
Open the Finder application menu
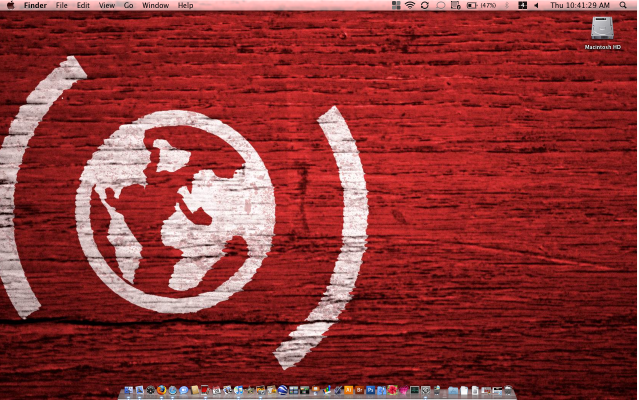35,5
